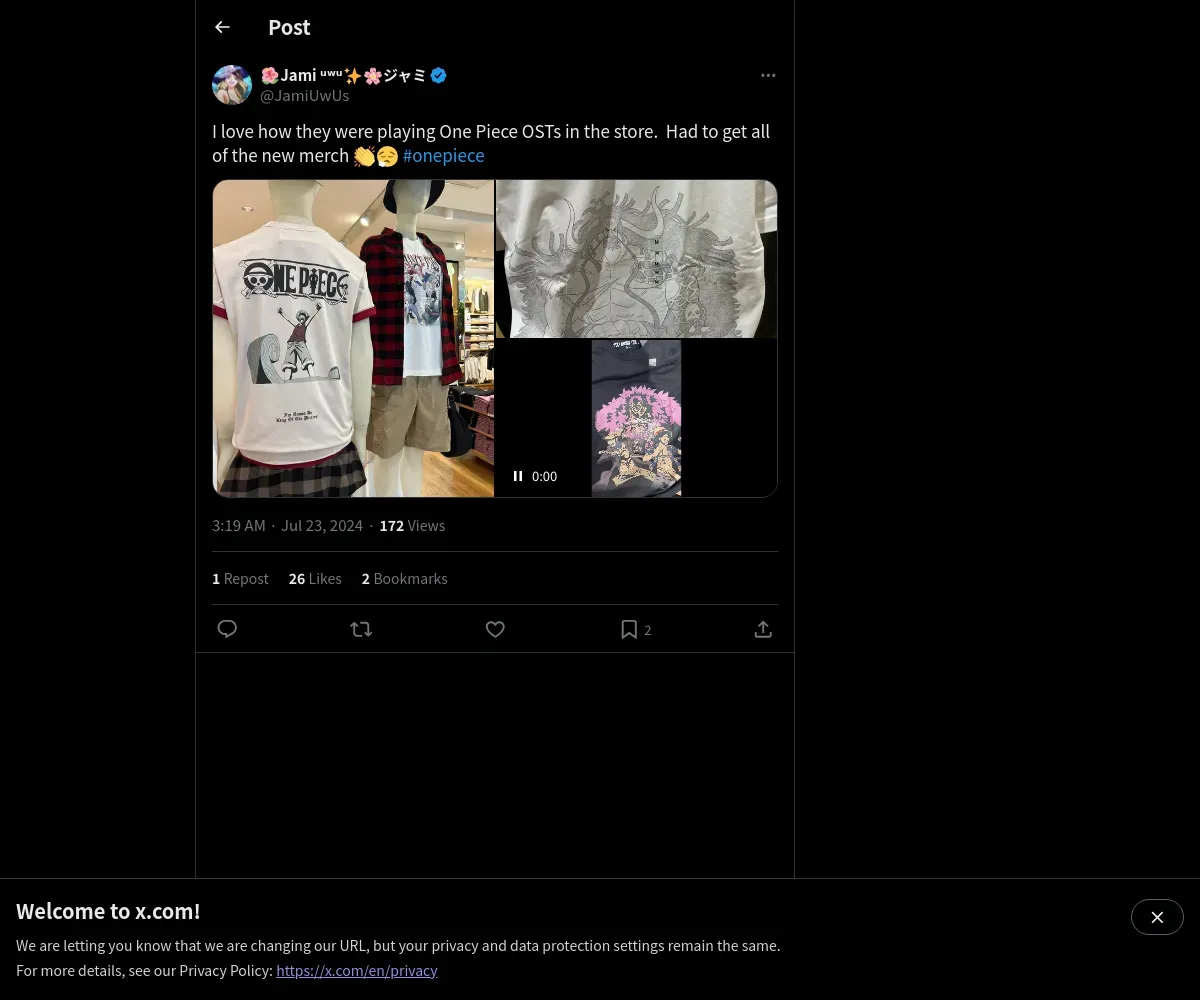
Task: Go back using the arrow icon
Action: 222,28
